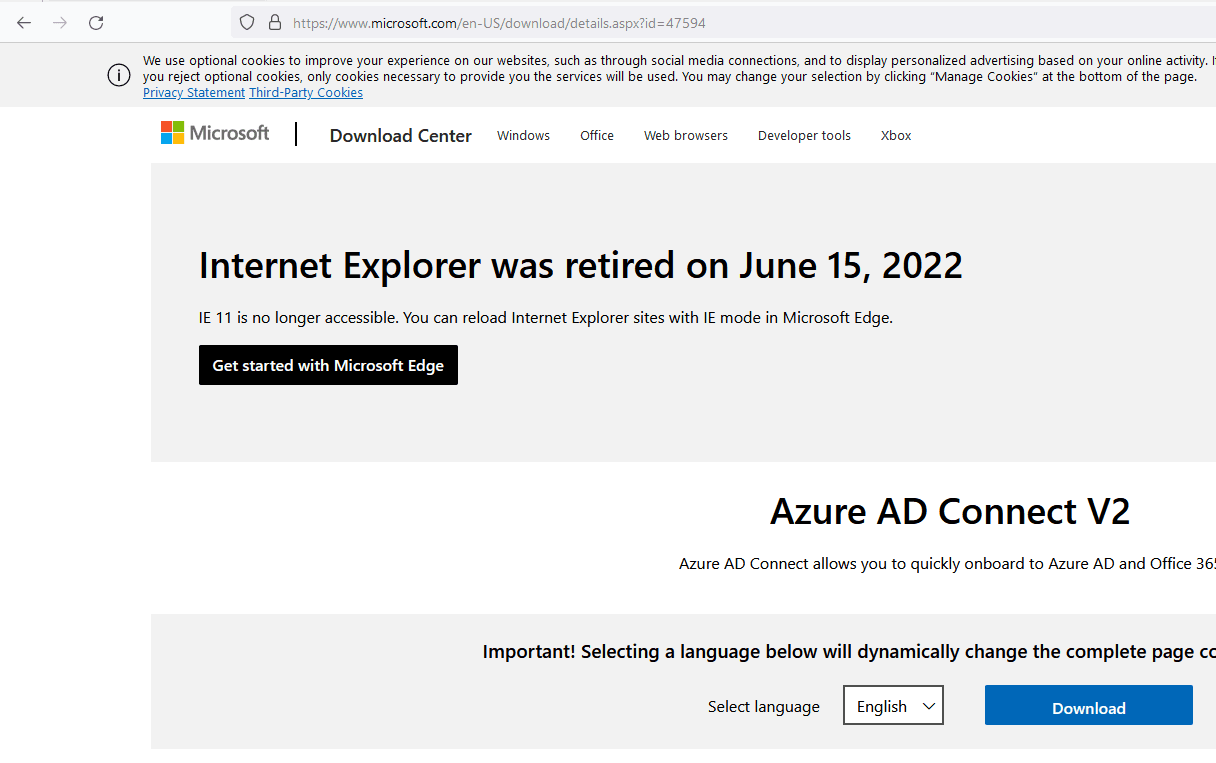Expand the English language dropdown
Viewport: 1216px width, 763px height.
click(x=893, y=706)
